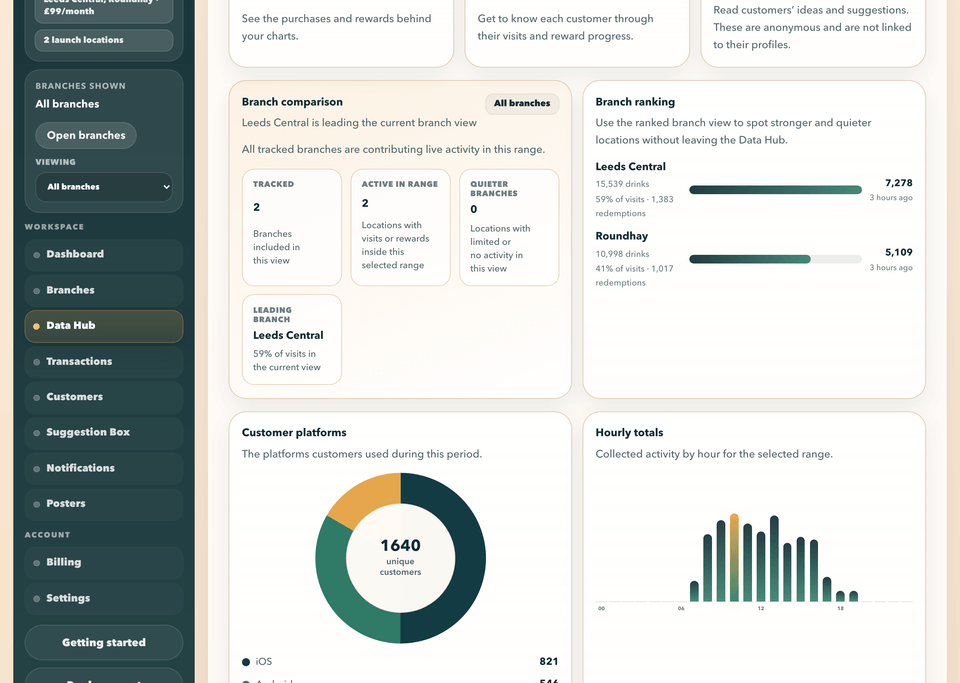This screenshot has height=683, width=960.
Task: Click the Customer platforms heading
Action: [294, 433]
